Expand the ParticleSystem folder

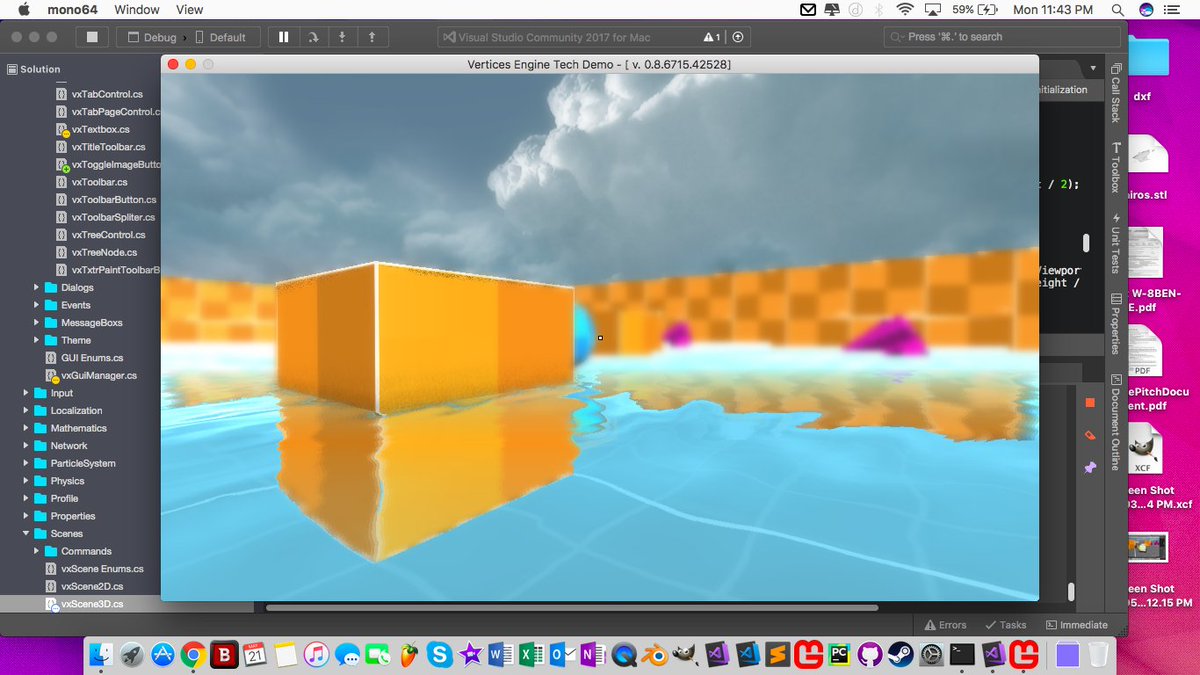point(27,463)
